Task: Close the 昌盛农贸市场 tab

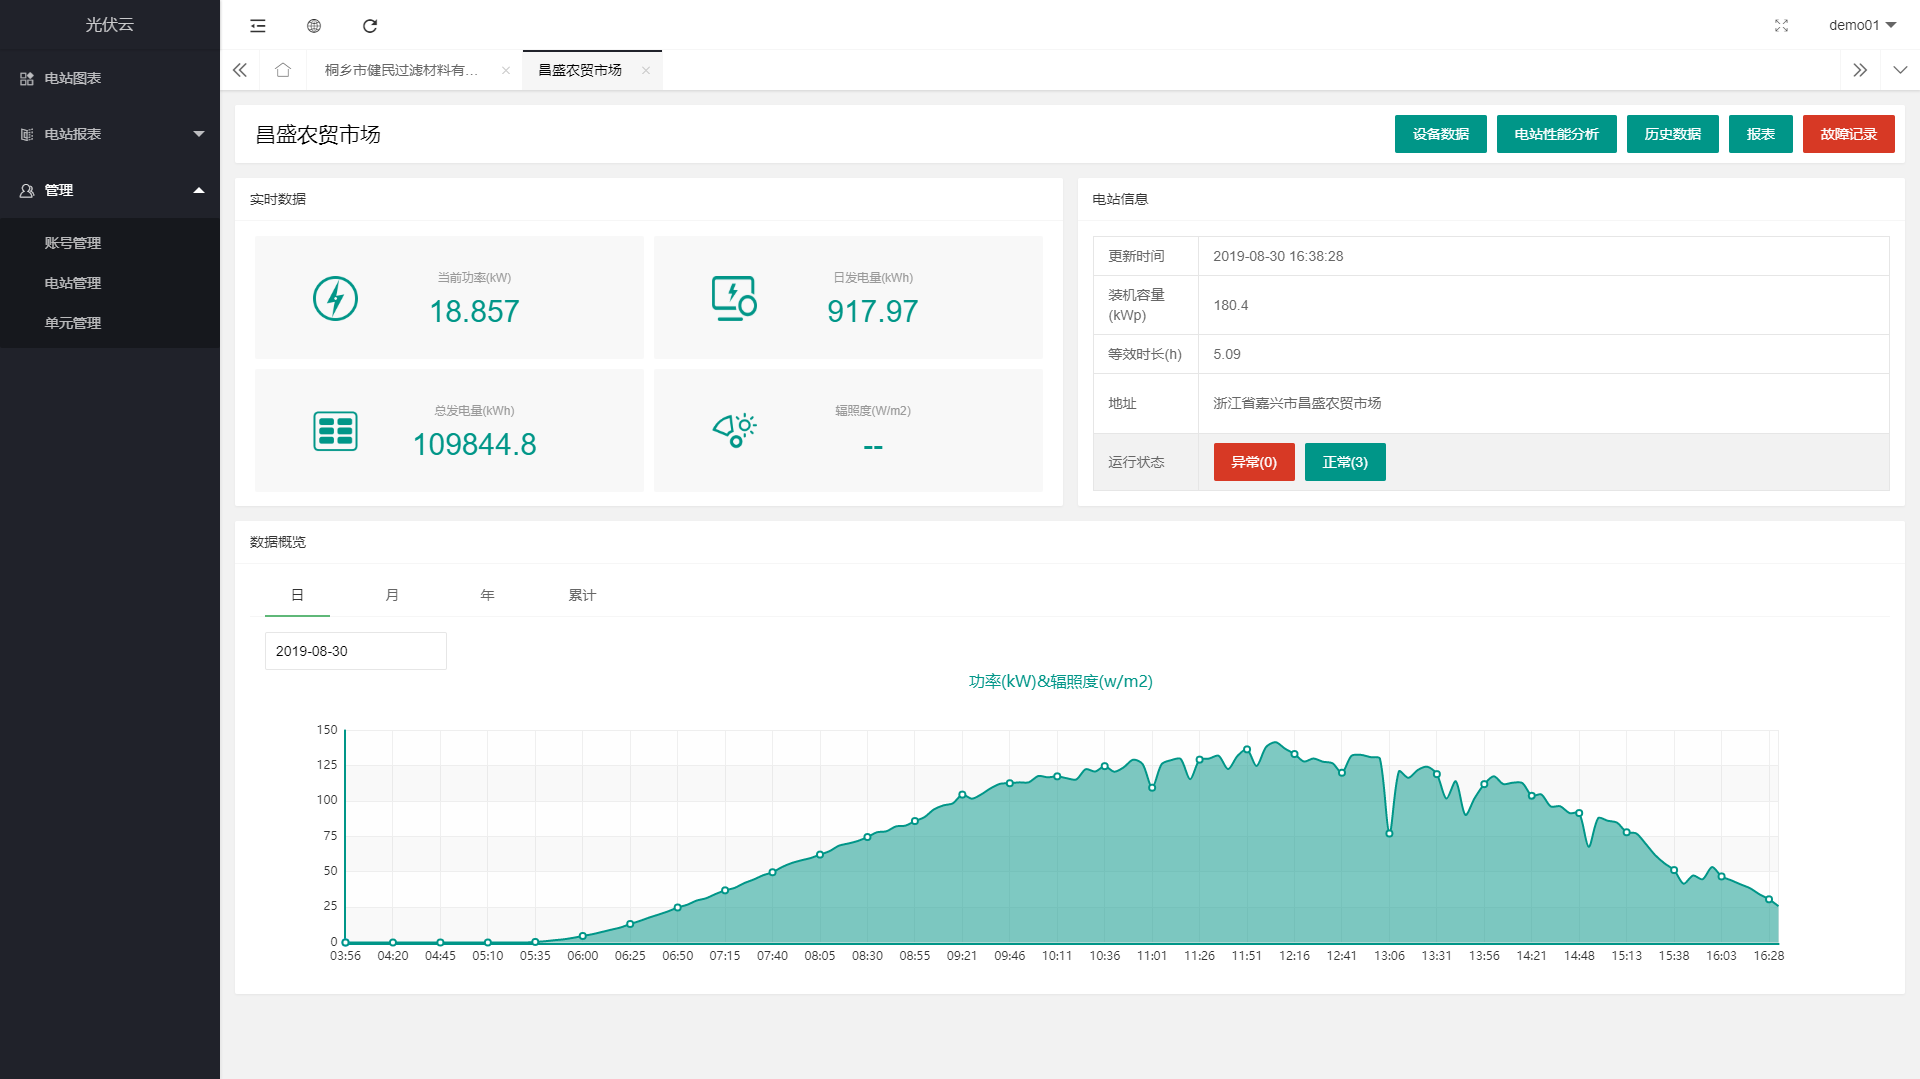Action: 646,70
